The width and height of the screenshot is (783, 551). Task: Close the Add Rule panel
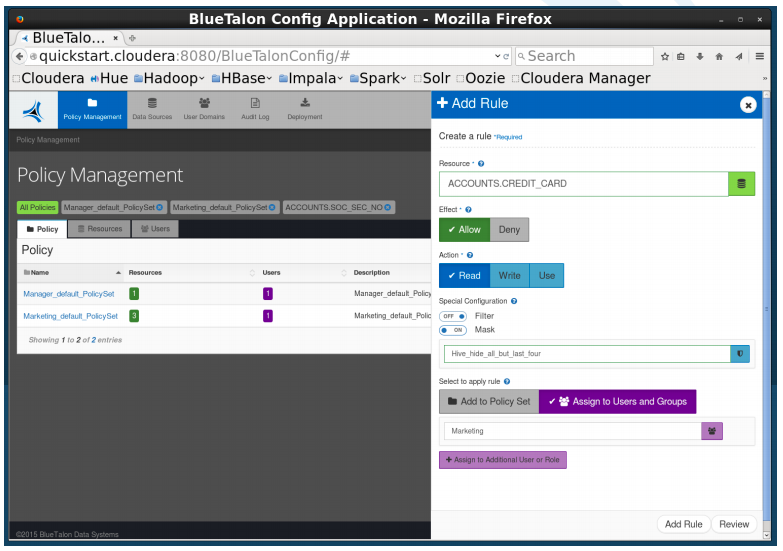tap(748, 105)
